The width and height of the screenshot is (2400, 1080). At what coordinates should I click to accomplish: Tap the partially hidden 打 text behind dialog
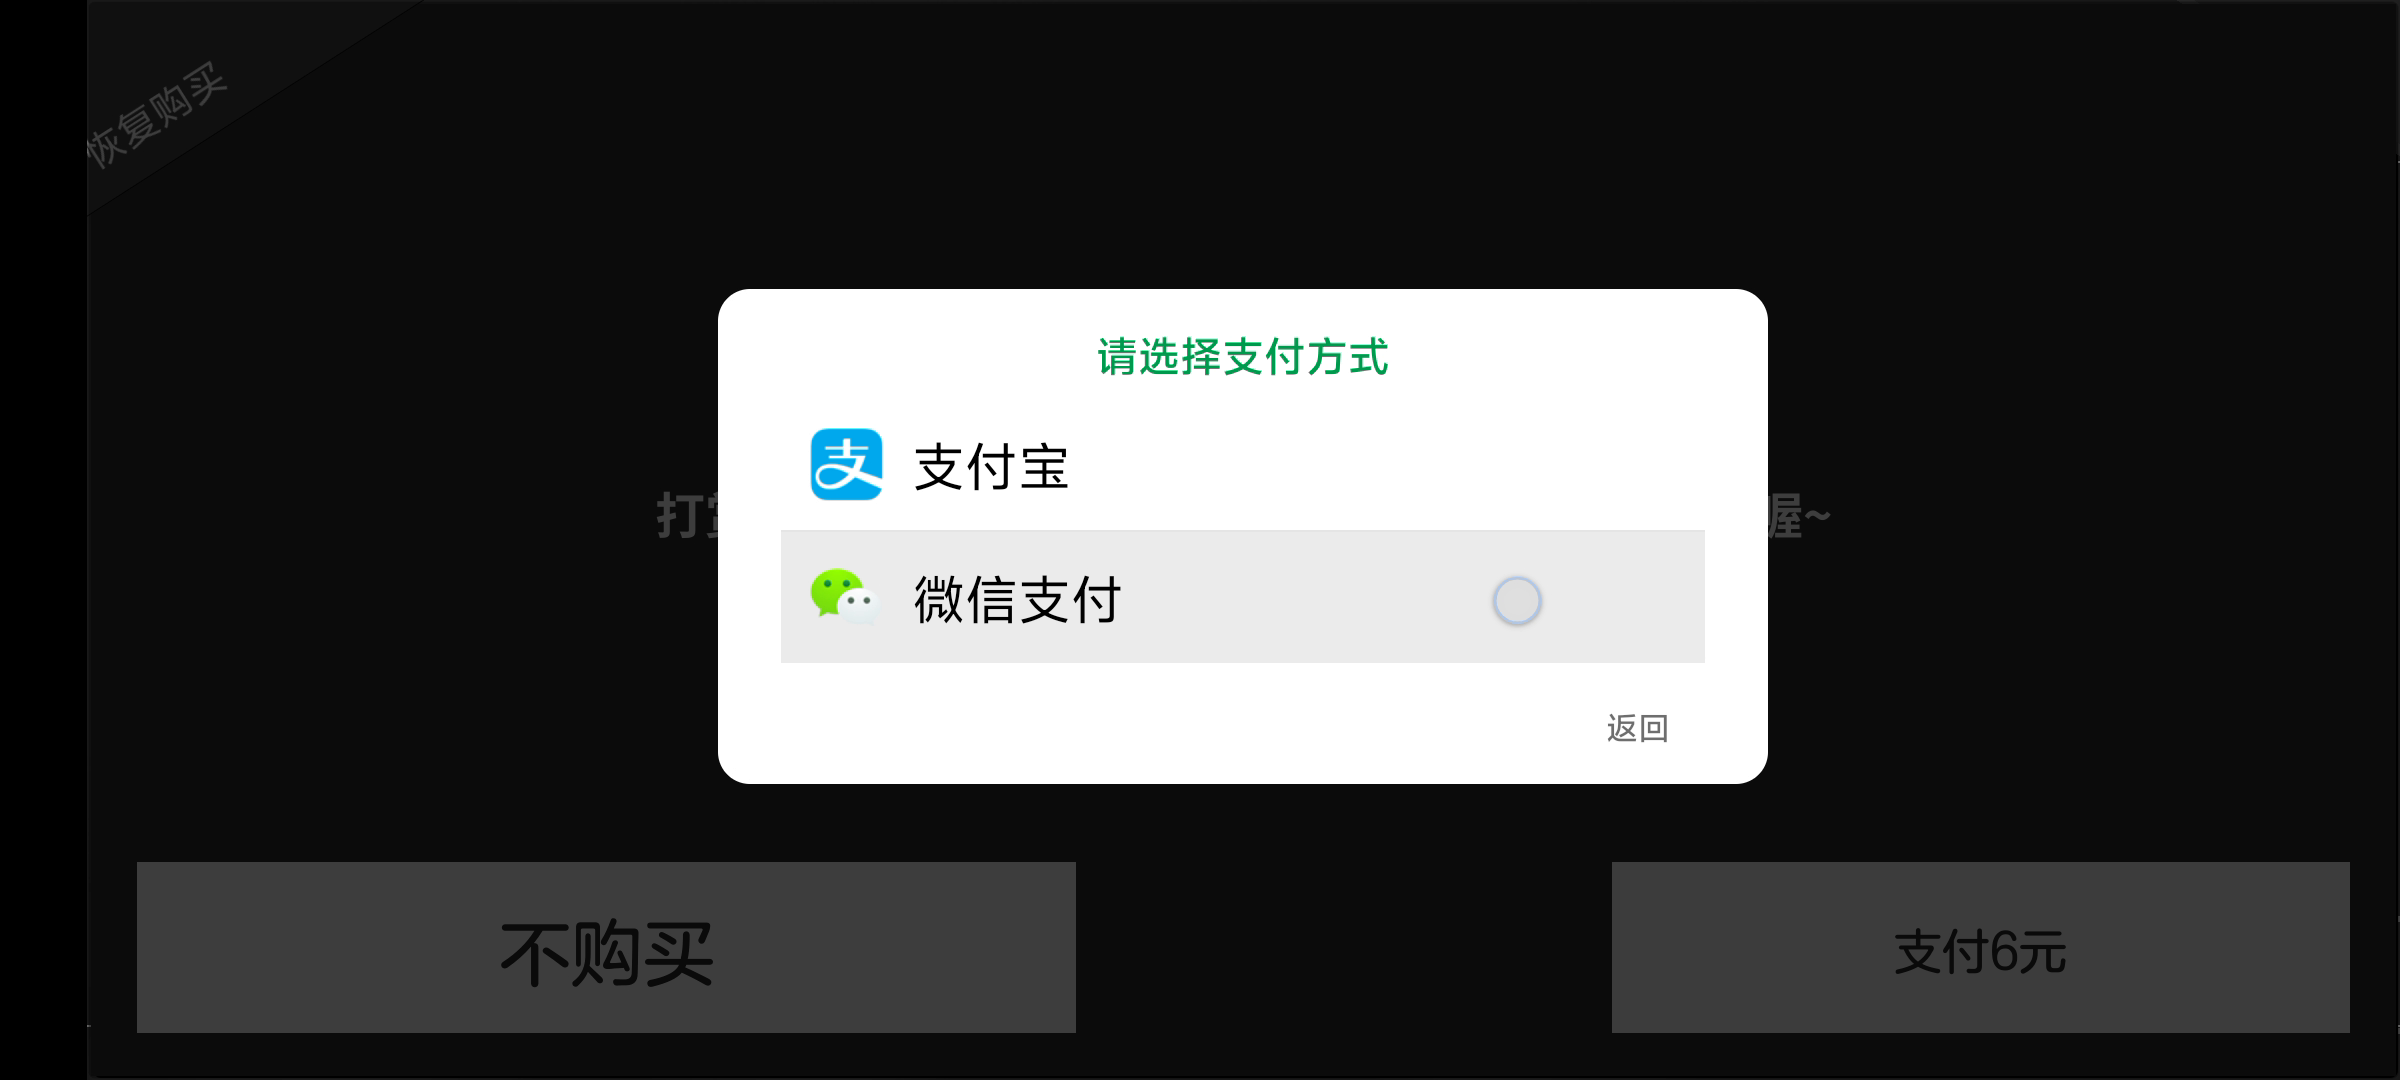[x=677, y=516]
